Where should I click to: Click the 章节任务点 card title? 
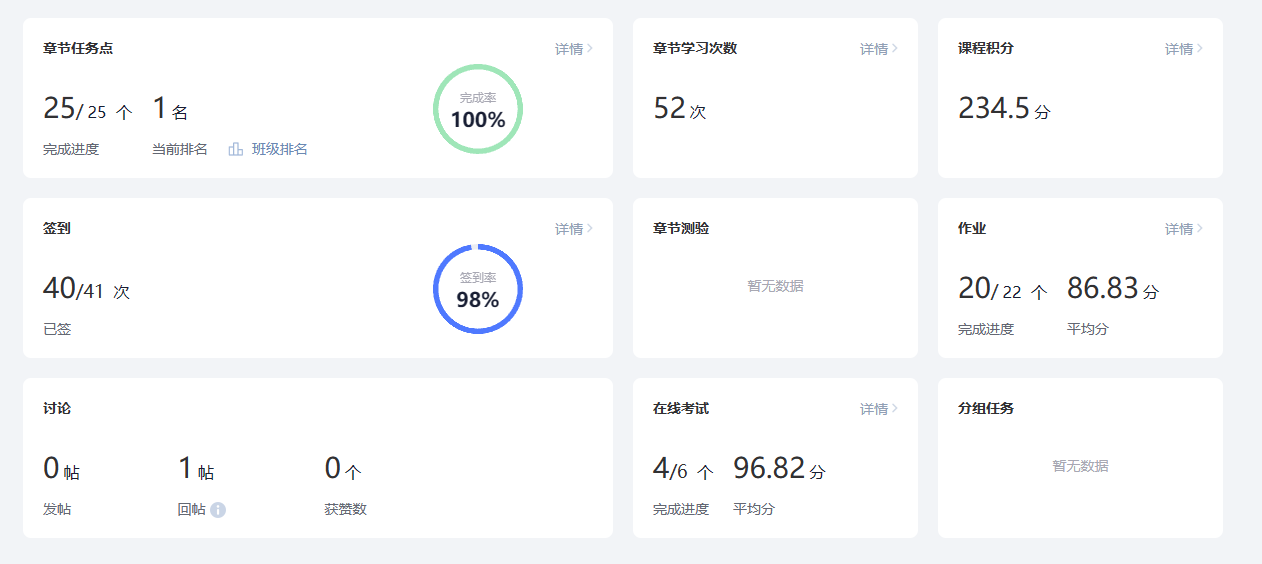click(78, 48)
